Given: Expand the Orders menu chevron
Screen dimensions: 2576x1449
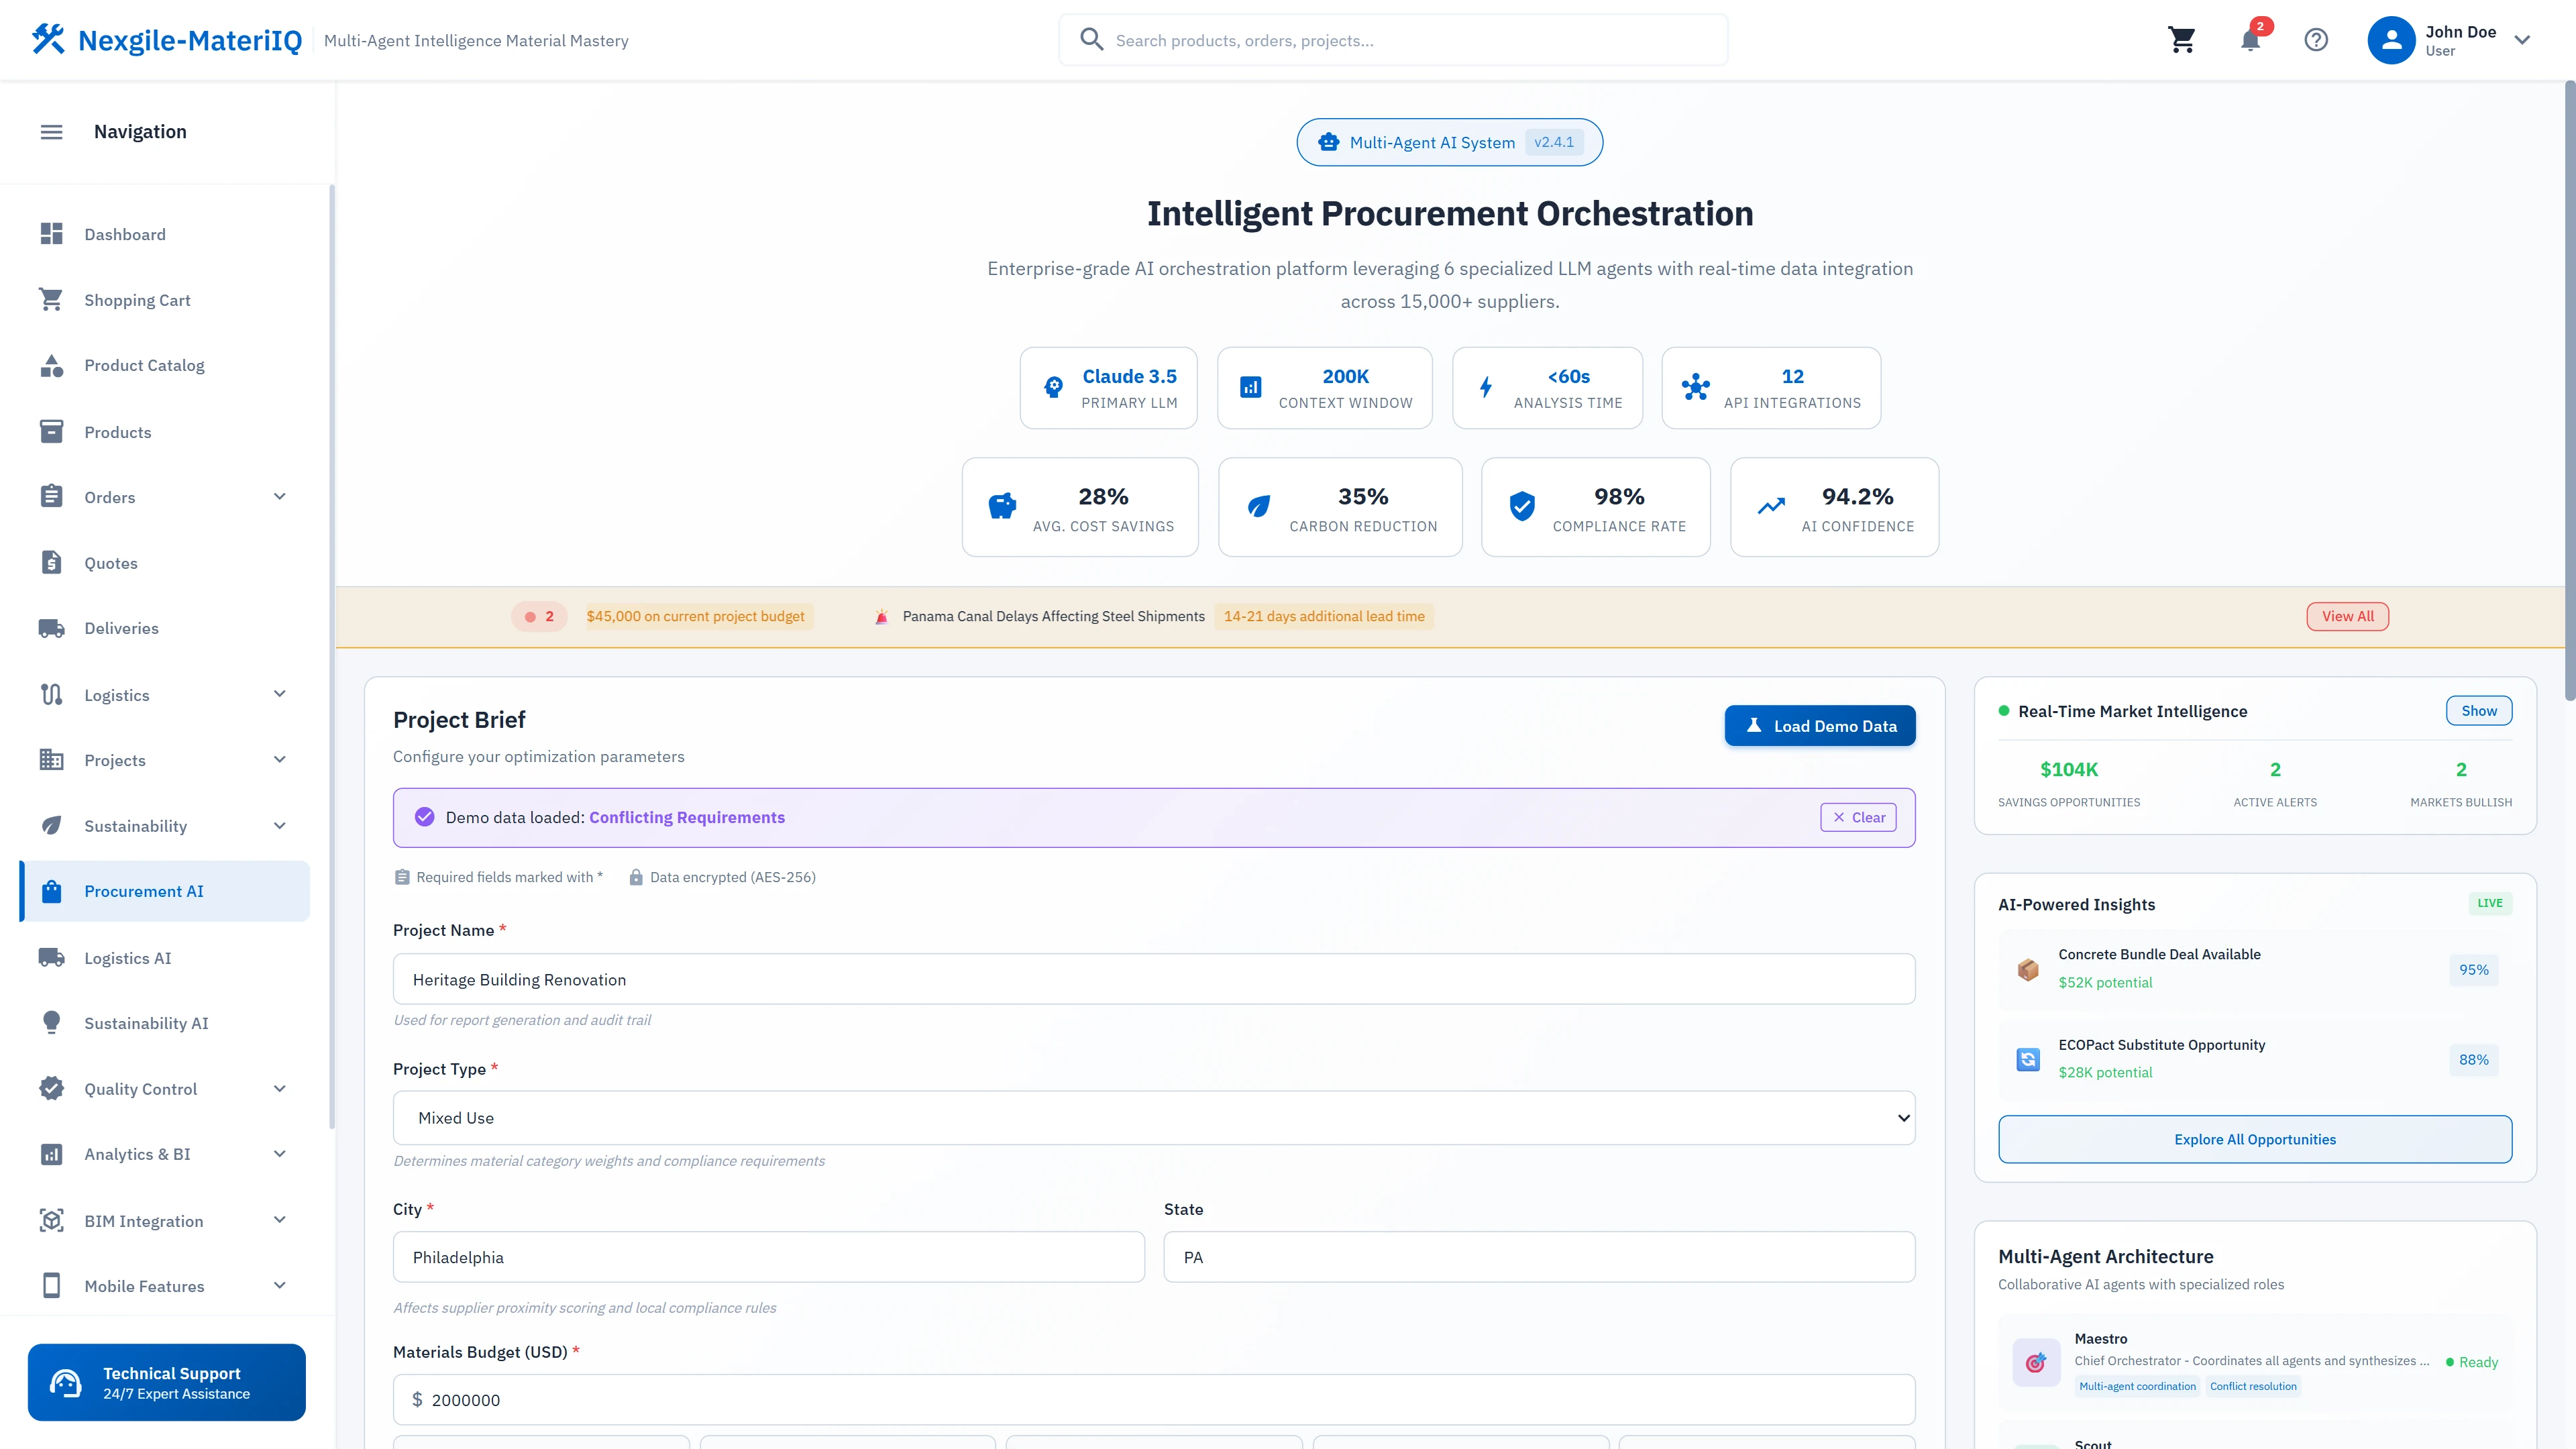Looking at the screenshot, I should tap(280, 497).
